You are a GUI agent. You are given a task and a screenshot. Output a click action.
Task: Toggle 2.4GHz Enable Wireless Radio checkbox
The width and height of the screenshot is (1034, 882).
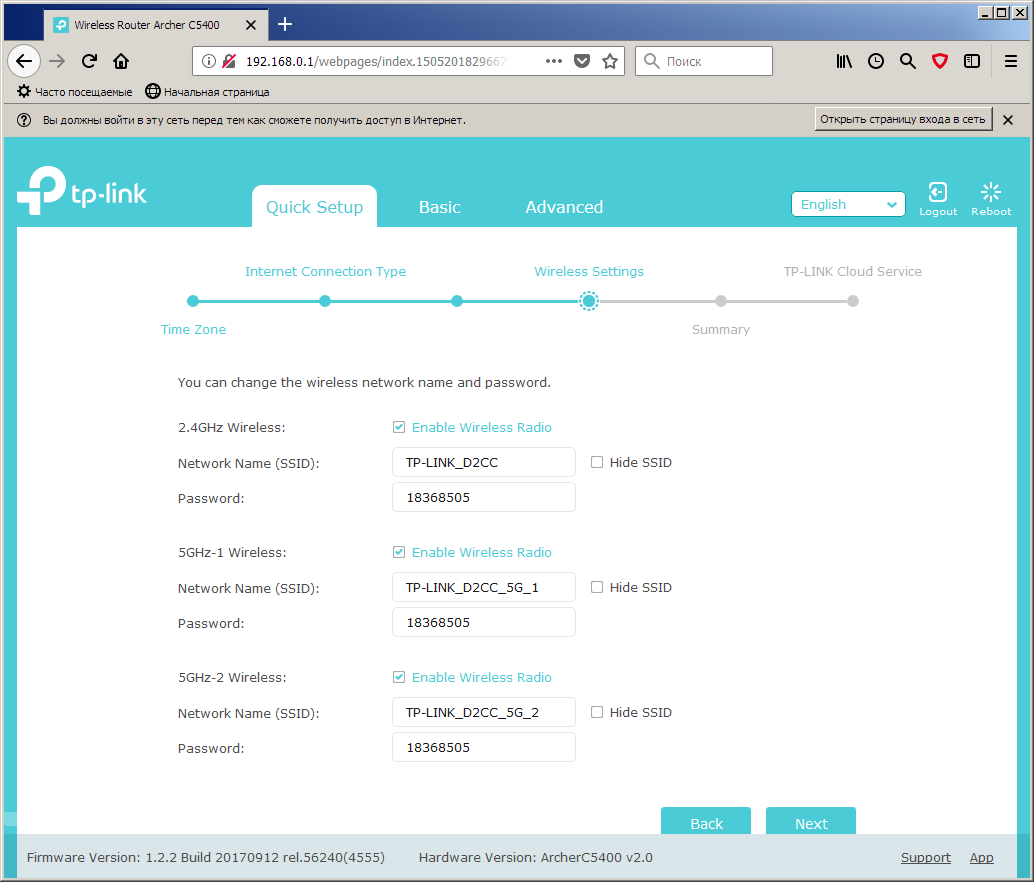(399, 427)
